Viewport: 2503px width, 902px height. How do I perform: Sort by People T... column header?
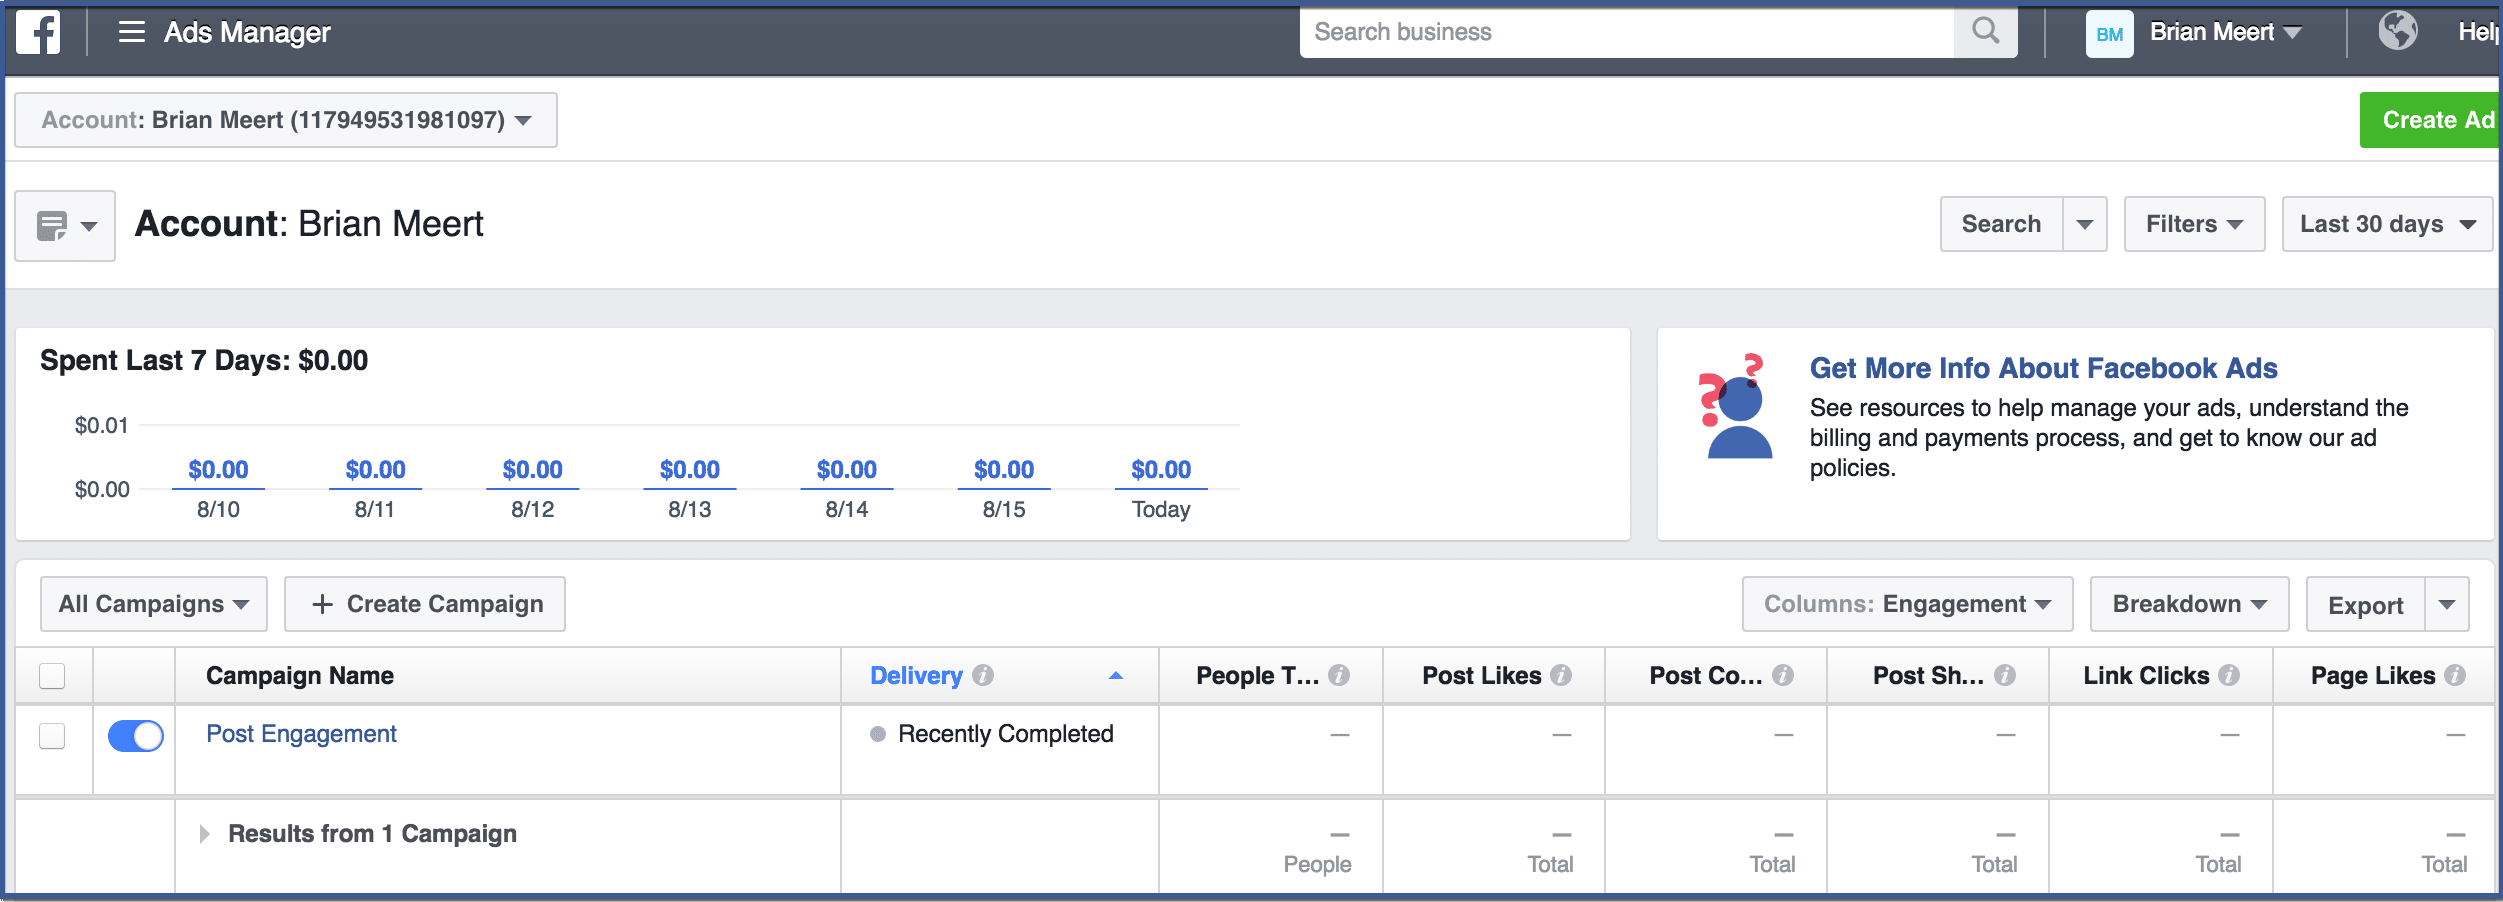click(x=1257, y=676)
